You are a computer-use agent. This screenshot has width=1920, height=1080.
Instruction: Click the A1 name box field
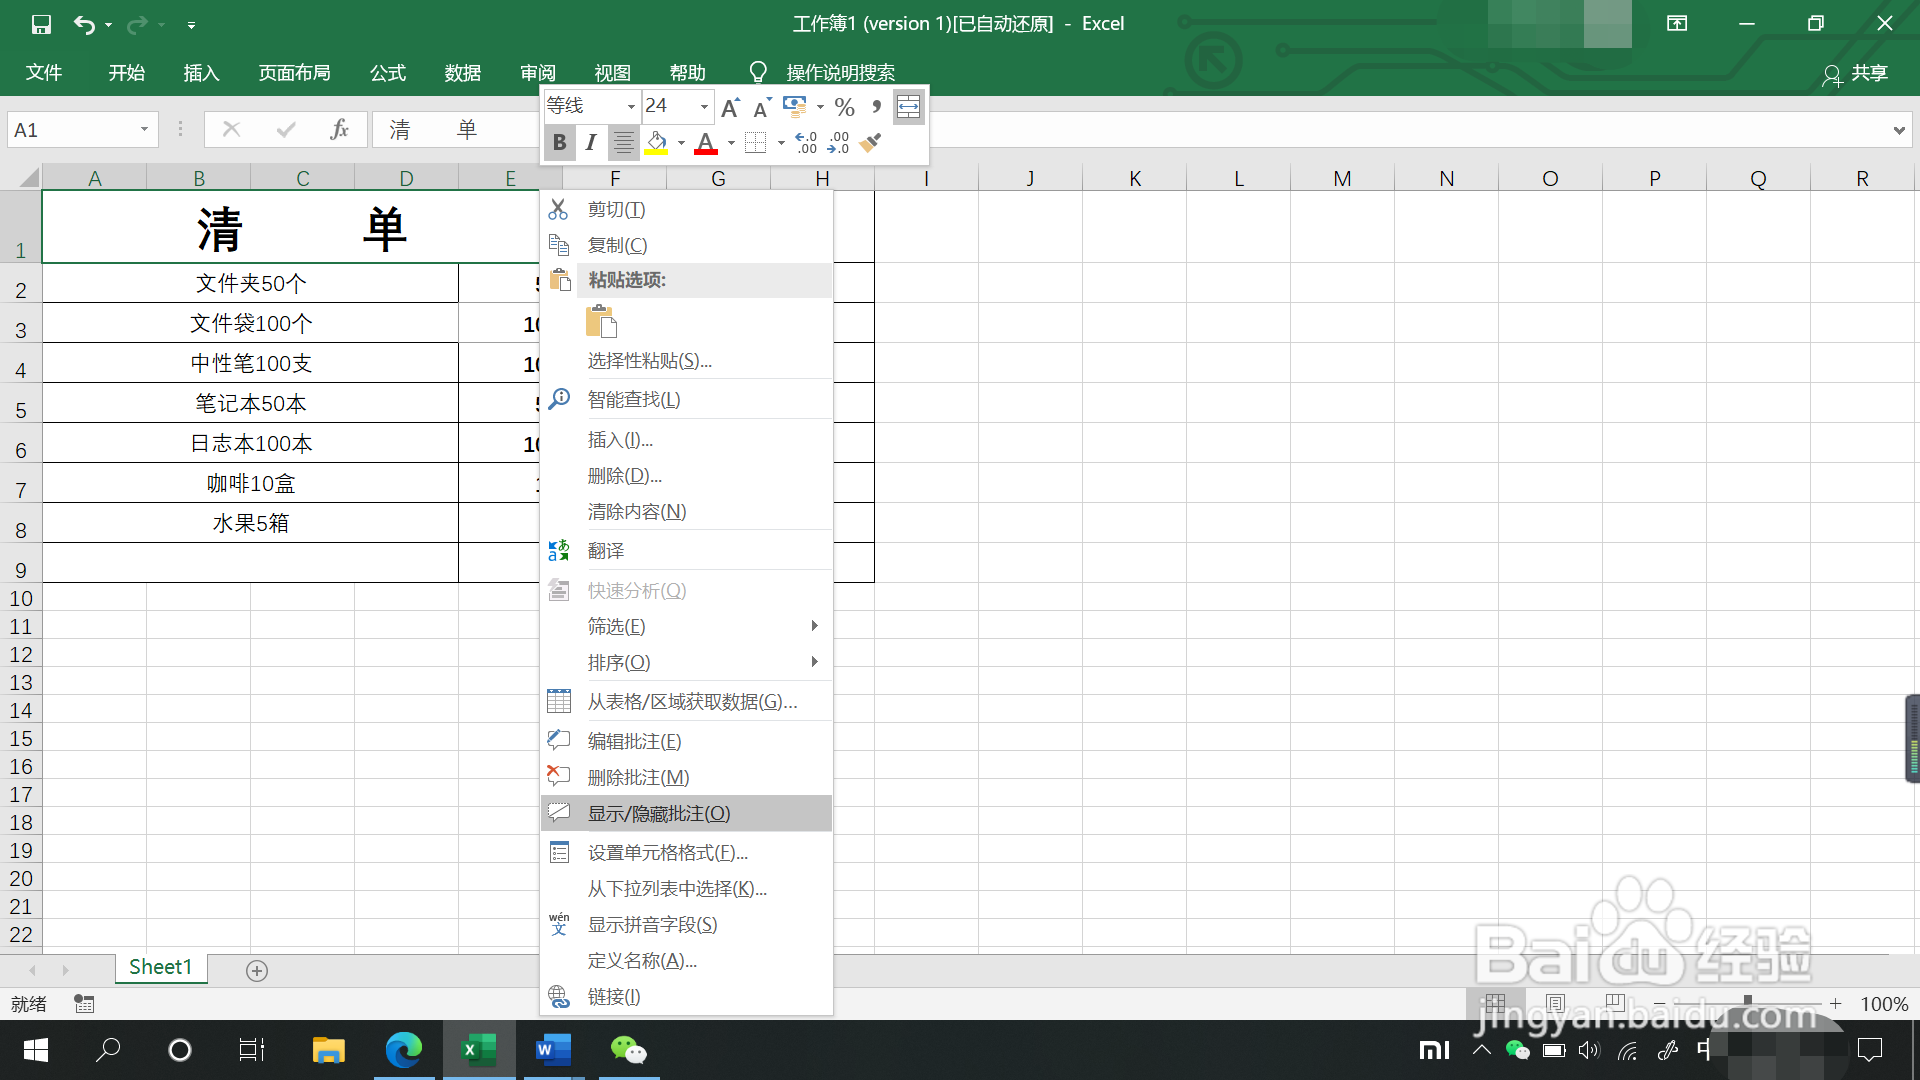[x=72, y=130]
